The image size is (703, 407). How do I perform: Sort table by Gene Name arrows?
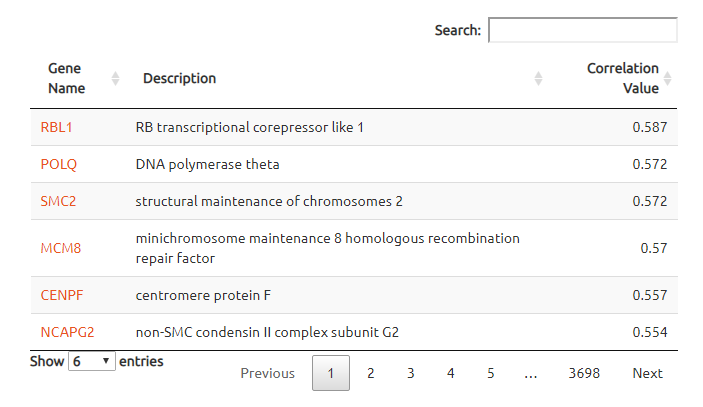point(115,78)
